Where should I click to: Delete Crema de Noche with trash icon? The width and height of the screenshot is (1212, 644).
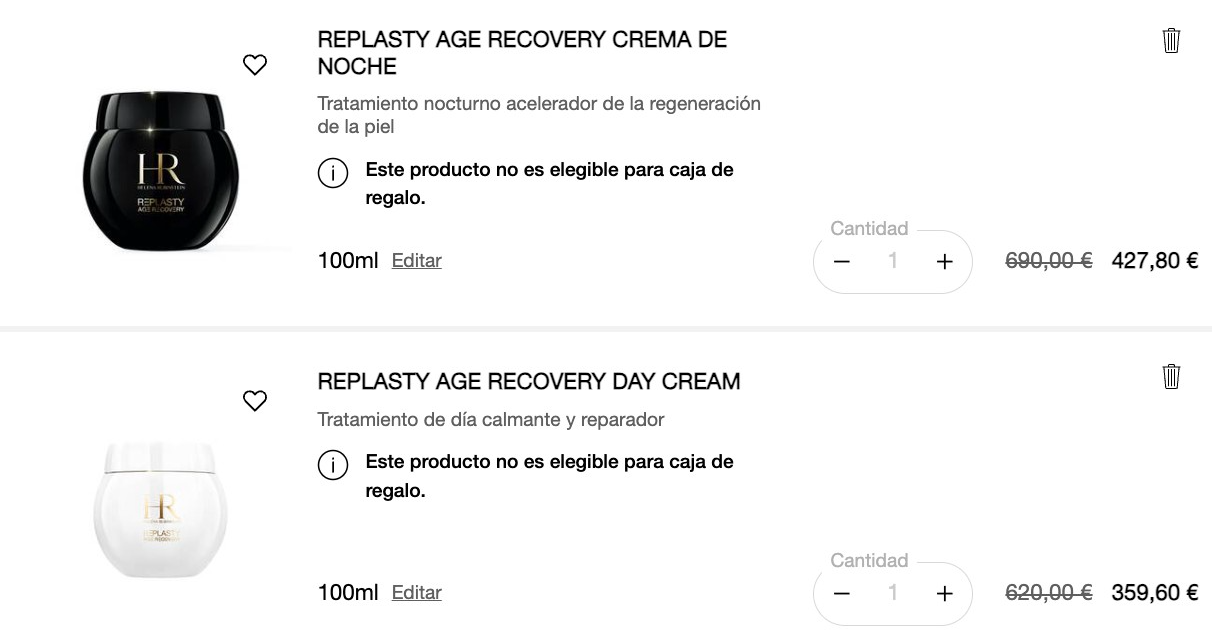1171,41
